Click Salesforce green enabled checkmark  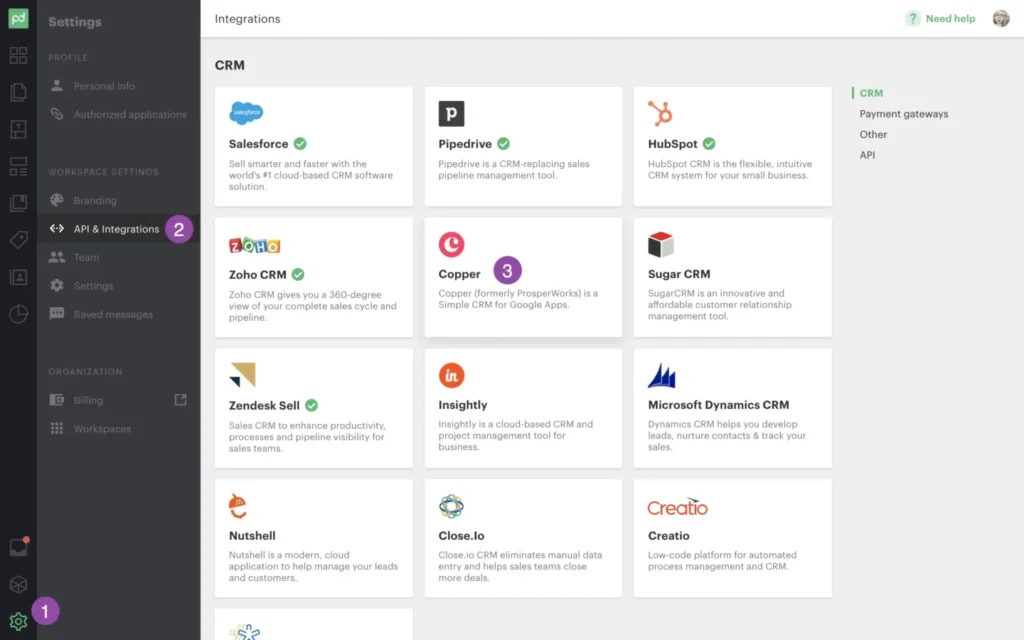click(x=300, y=144)
